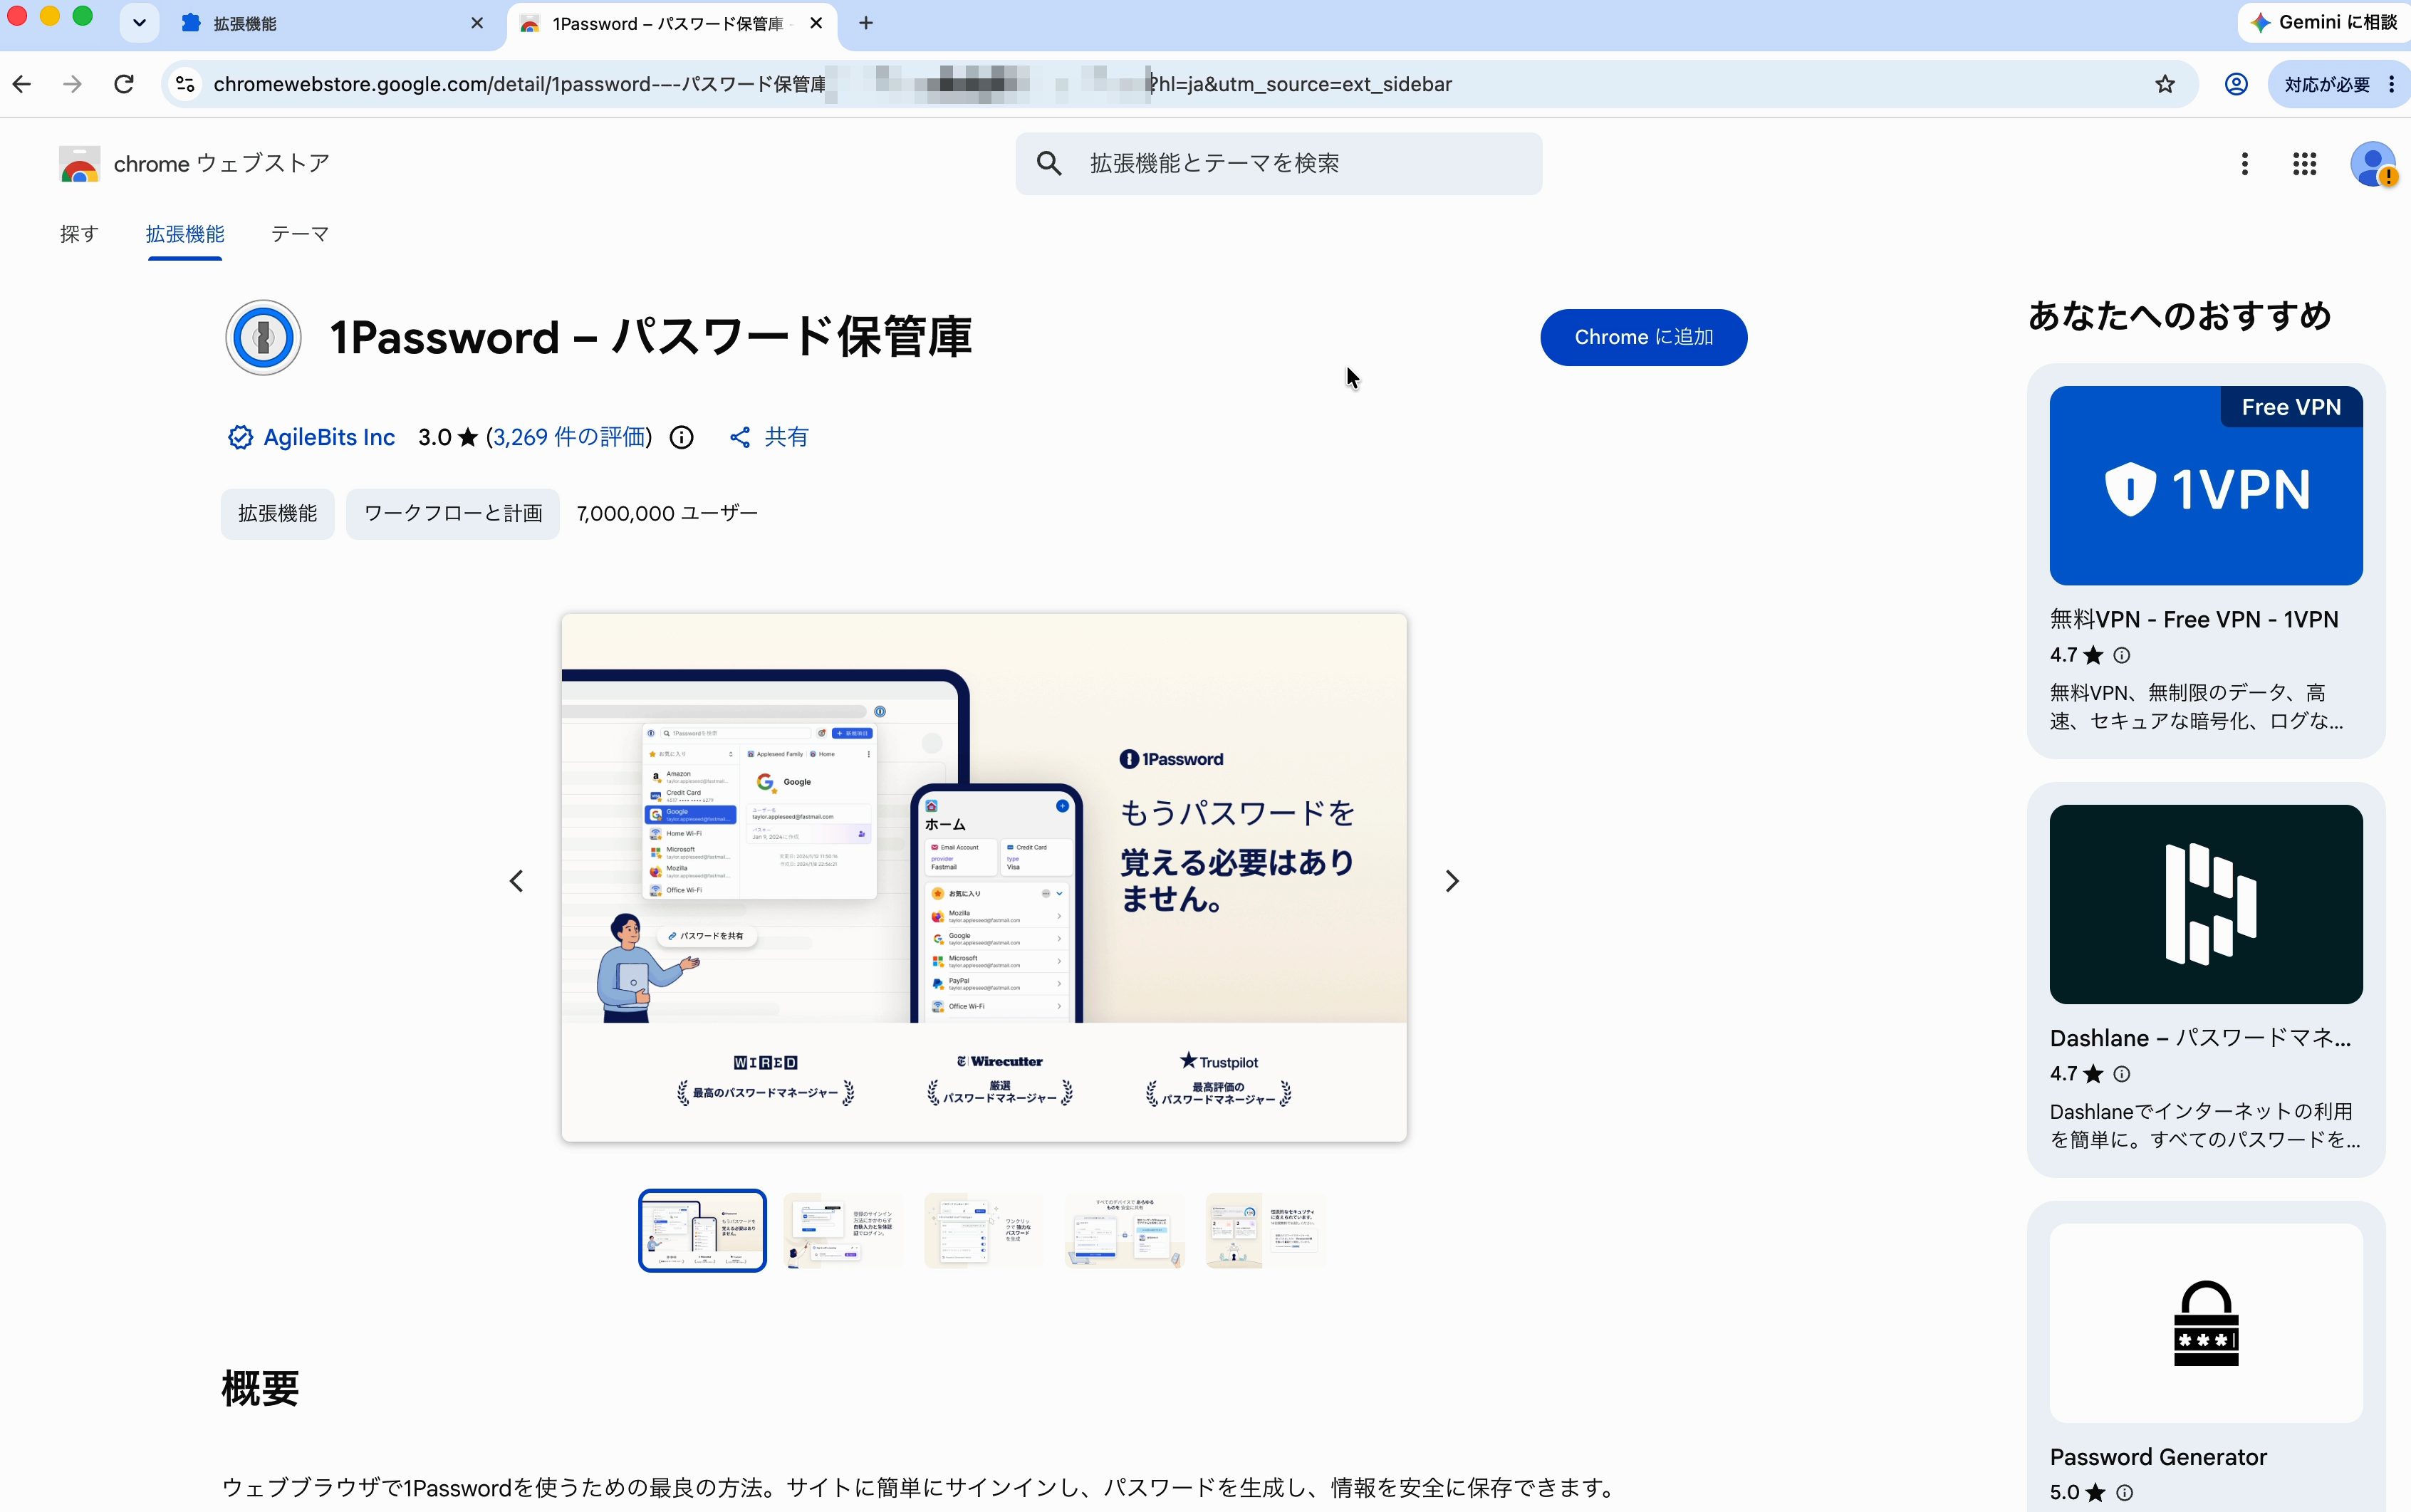The width and height of the screenshot is (2411, 1512).
Task: Focus the 拡張機能とテーマを検索 search field
Action: point(1278,163)
